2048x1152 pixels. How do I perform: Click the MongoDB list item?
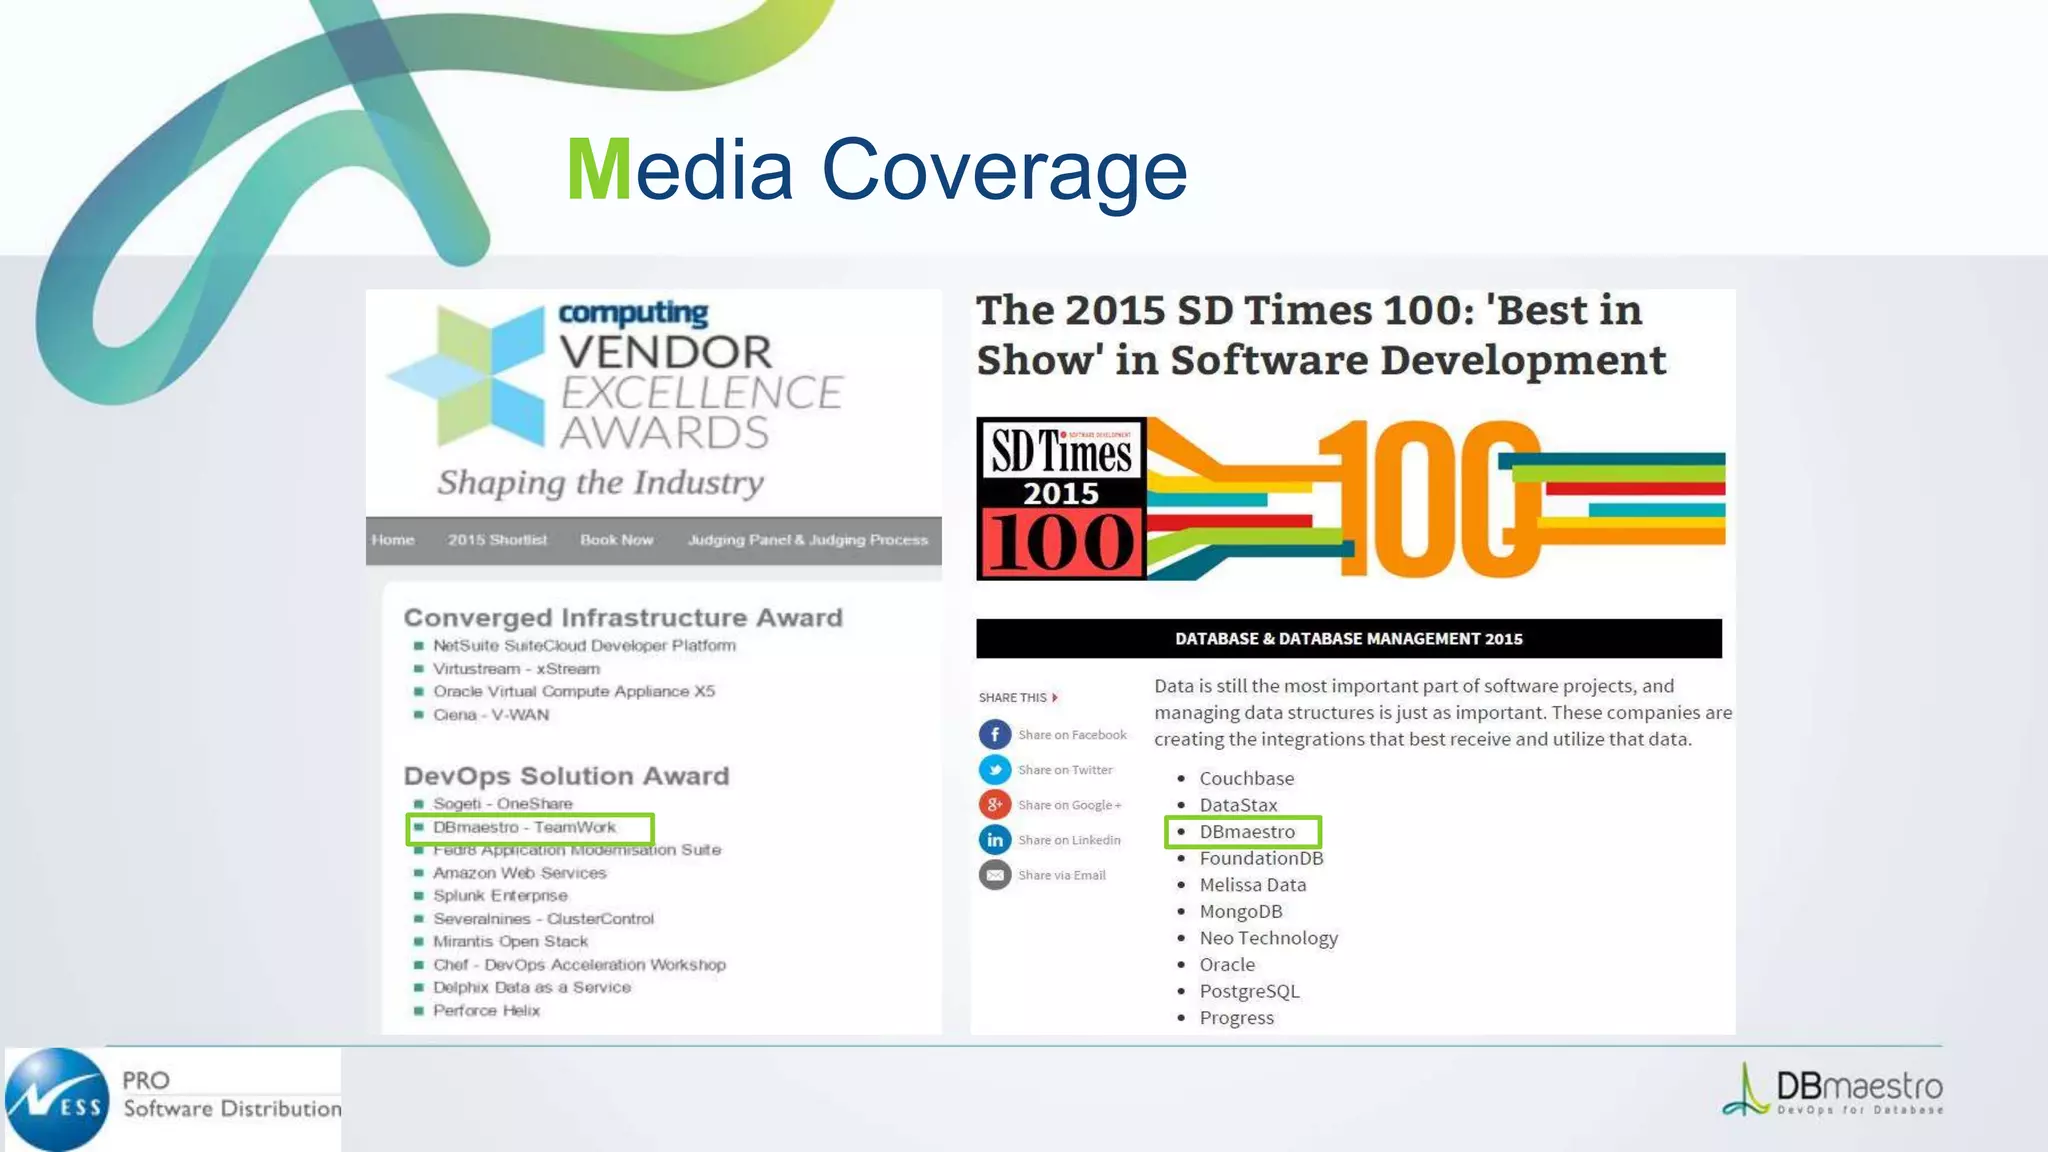pyautogui.click(x=1240, y=912)
